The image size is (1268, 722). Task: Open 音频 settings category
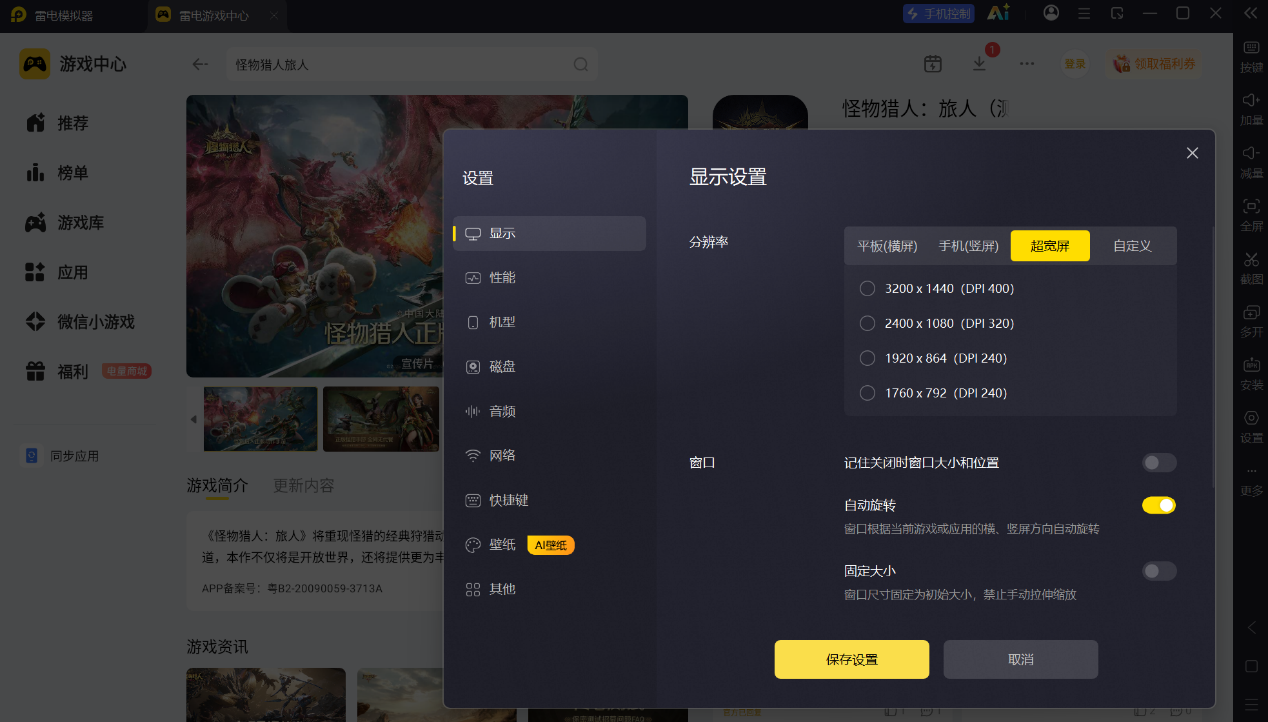coord(549,411)
